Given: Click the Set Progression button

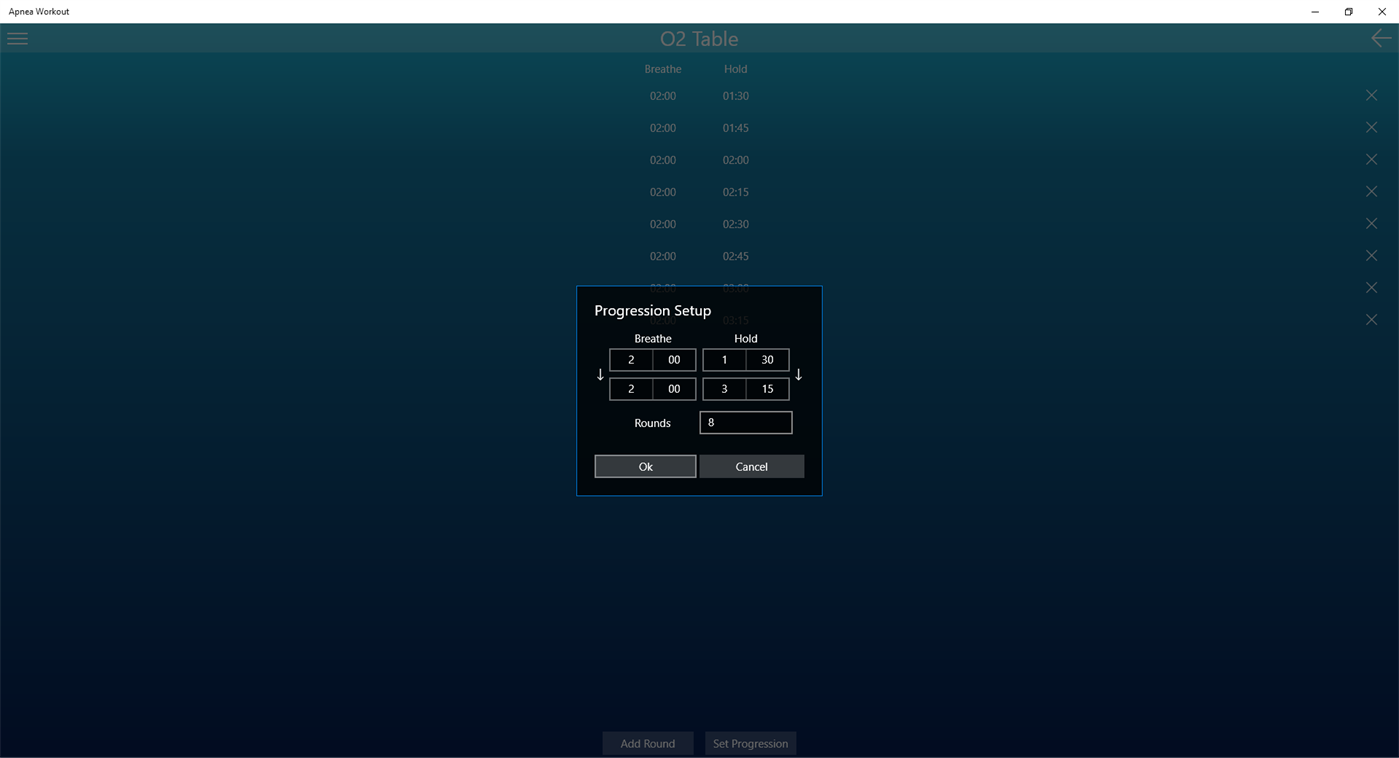Looking at the screenshot, I should (x=750, y=743).
